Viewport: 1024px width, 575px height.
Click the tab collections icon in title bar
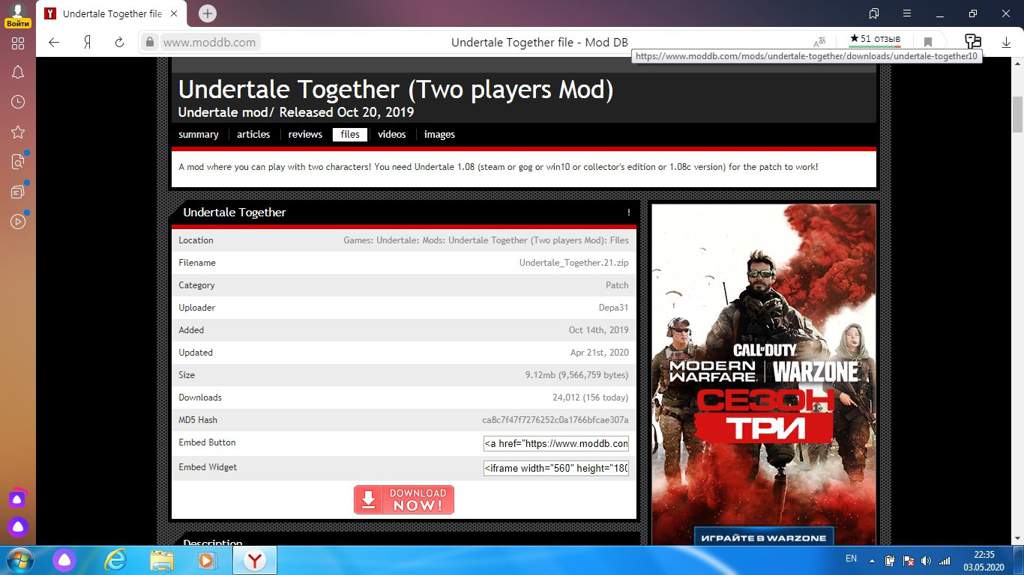(x=874, y=13)
